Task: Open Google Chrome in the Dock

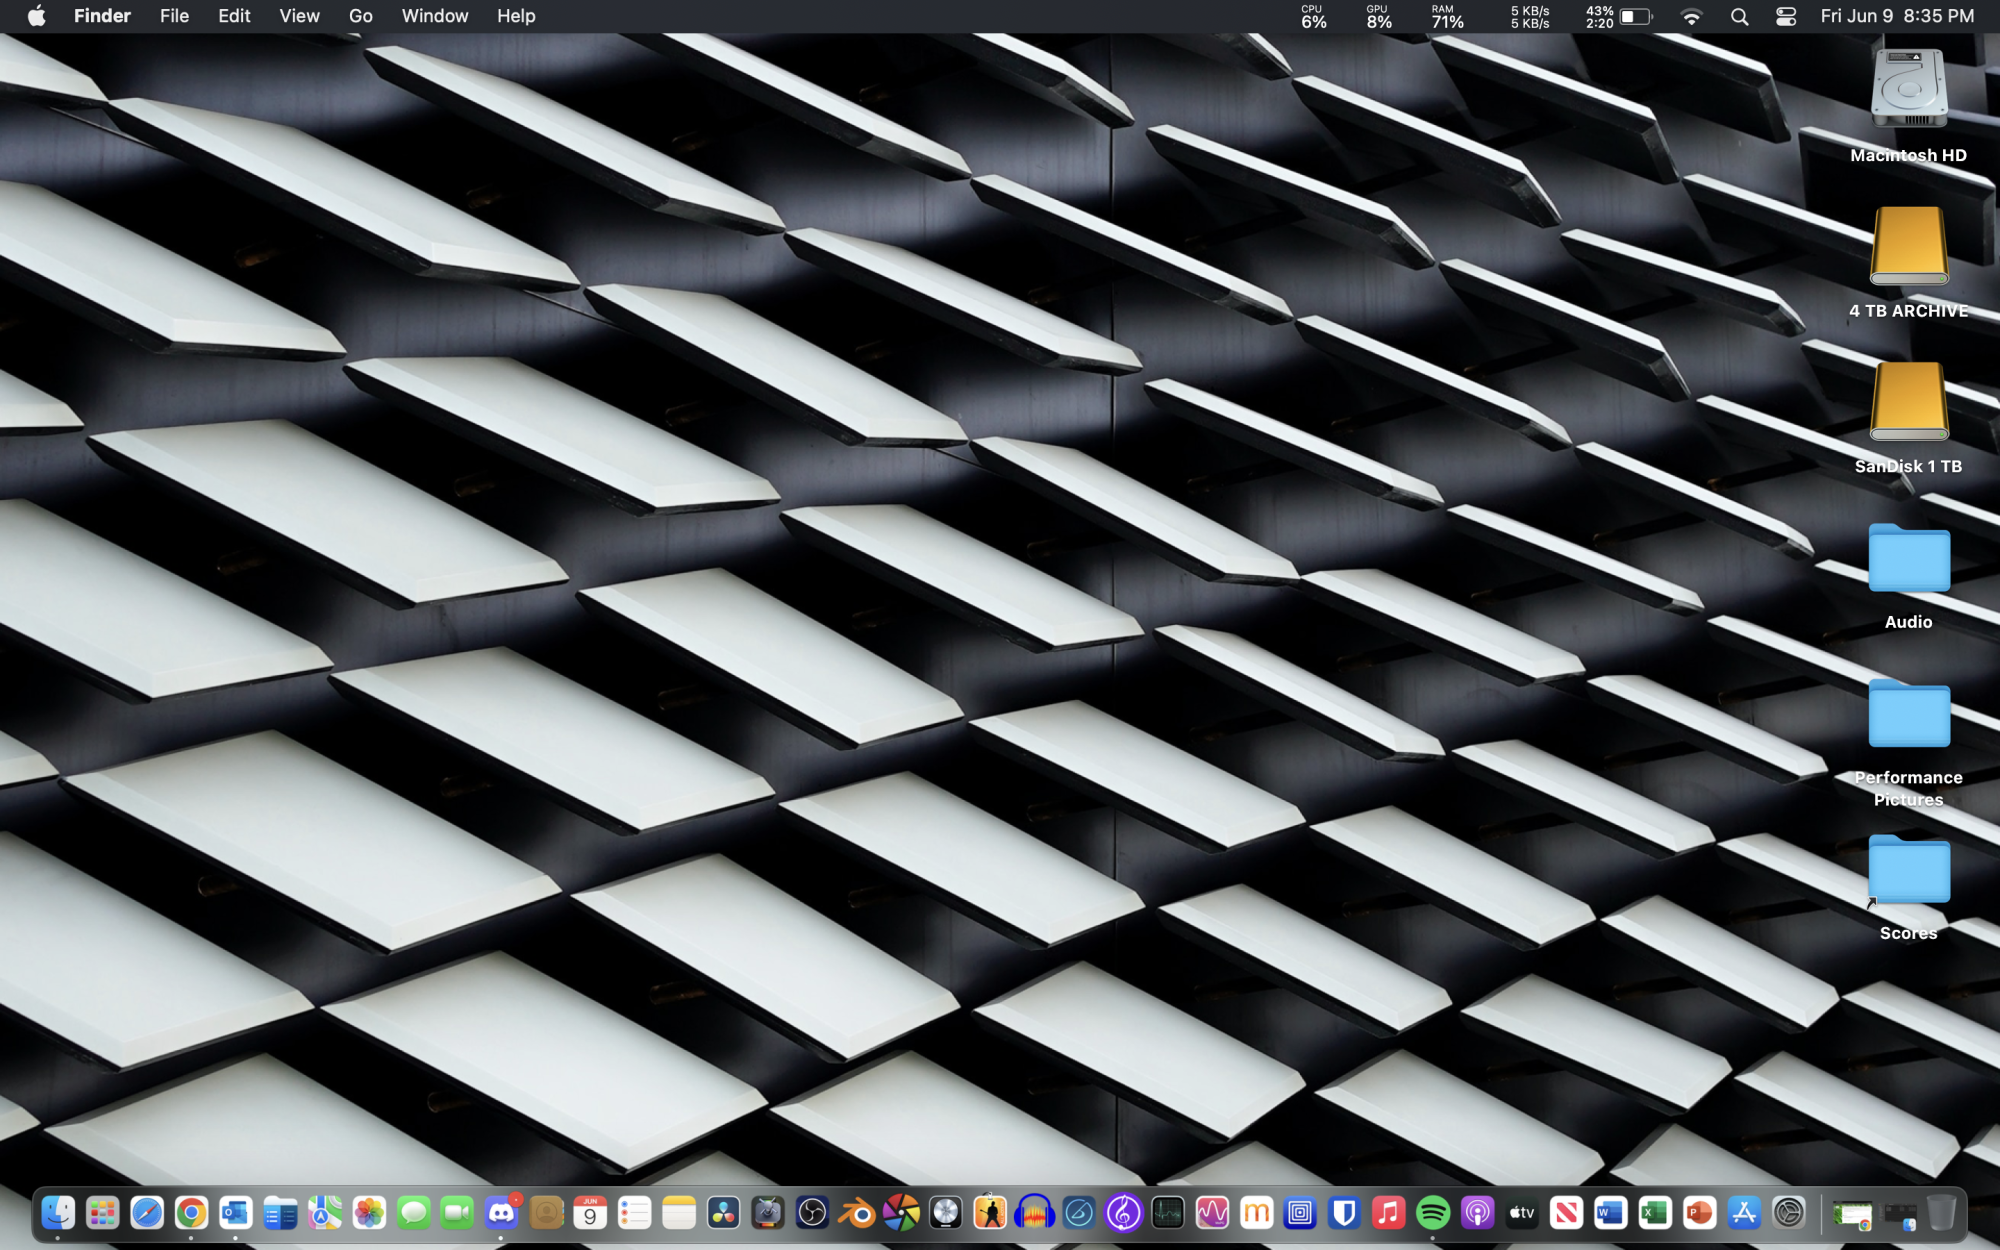Action: (x=191, y=1213)
